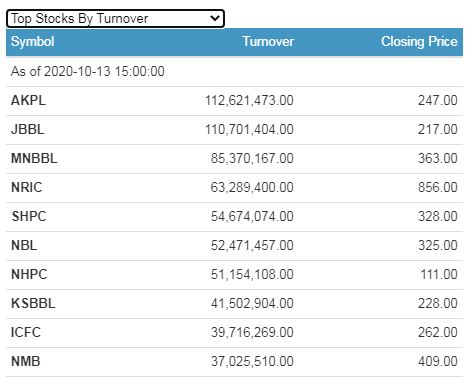The width and height of the screenshot is (469, 379).
Task: Click the As of 2020-10-13 timestamp row
Action: [234, 71]
